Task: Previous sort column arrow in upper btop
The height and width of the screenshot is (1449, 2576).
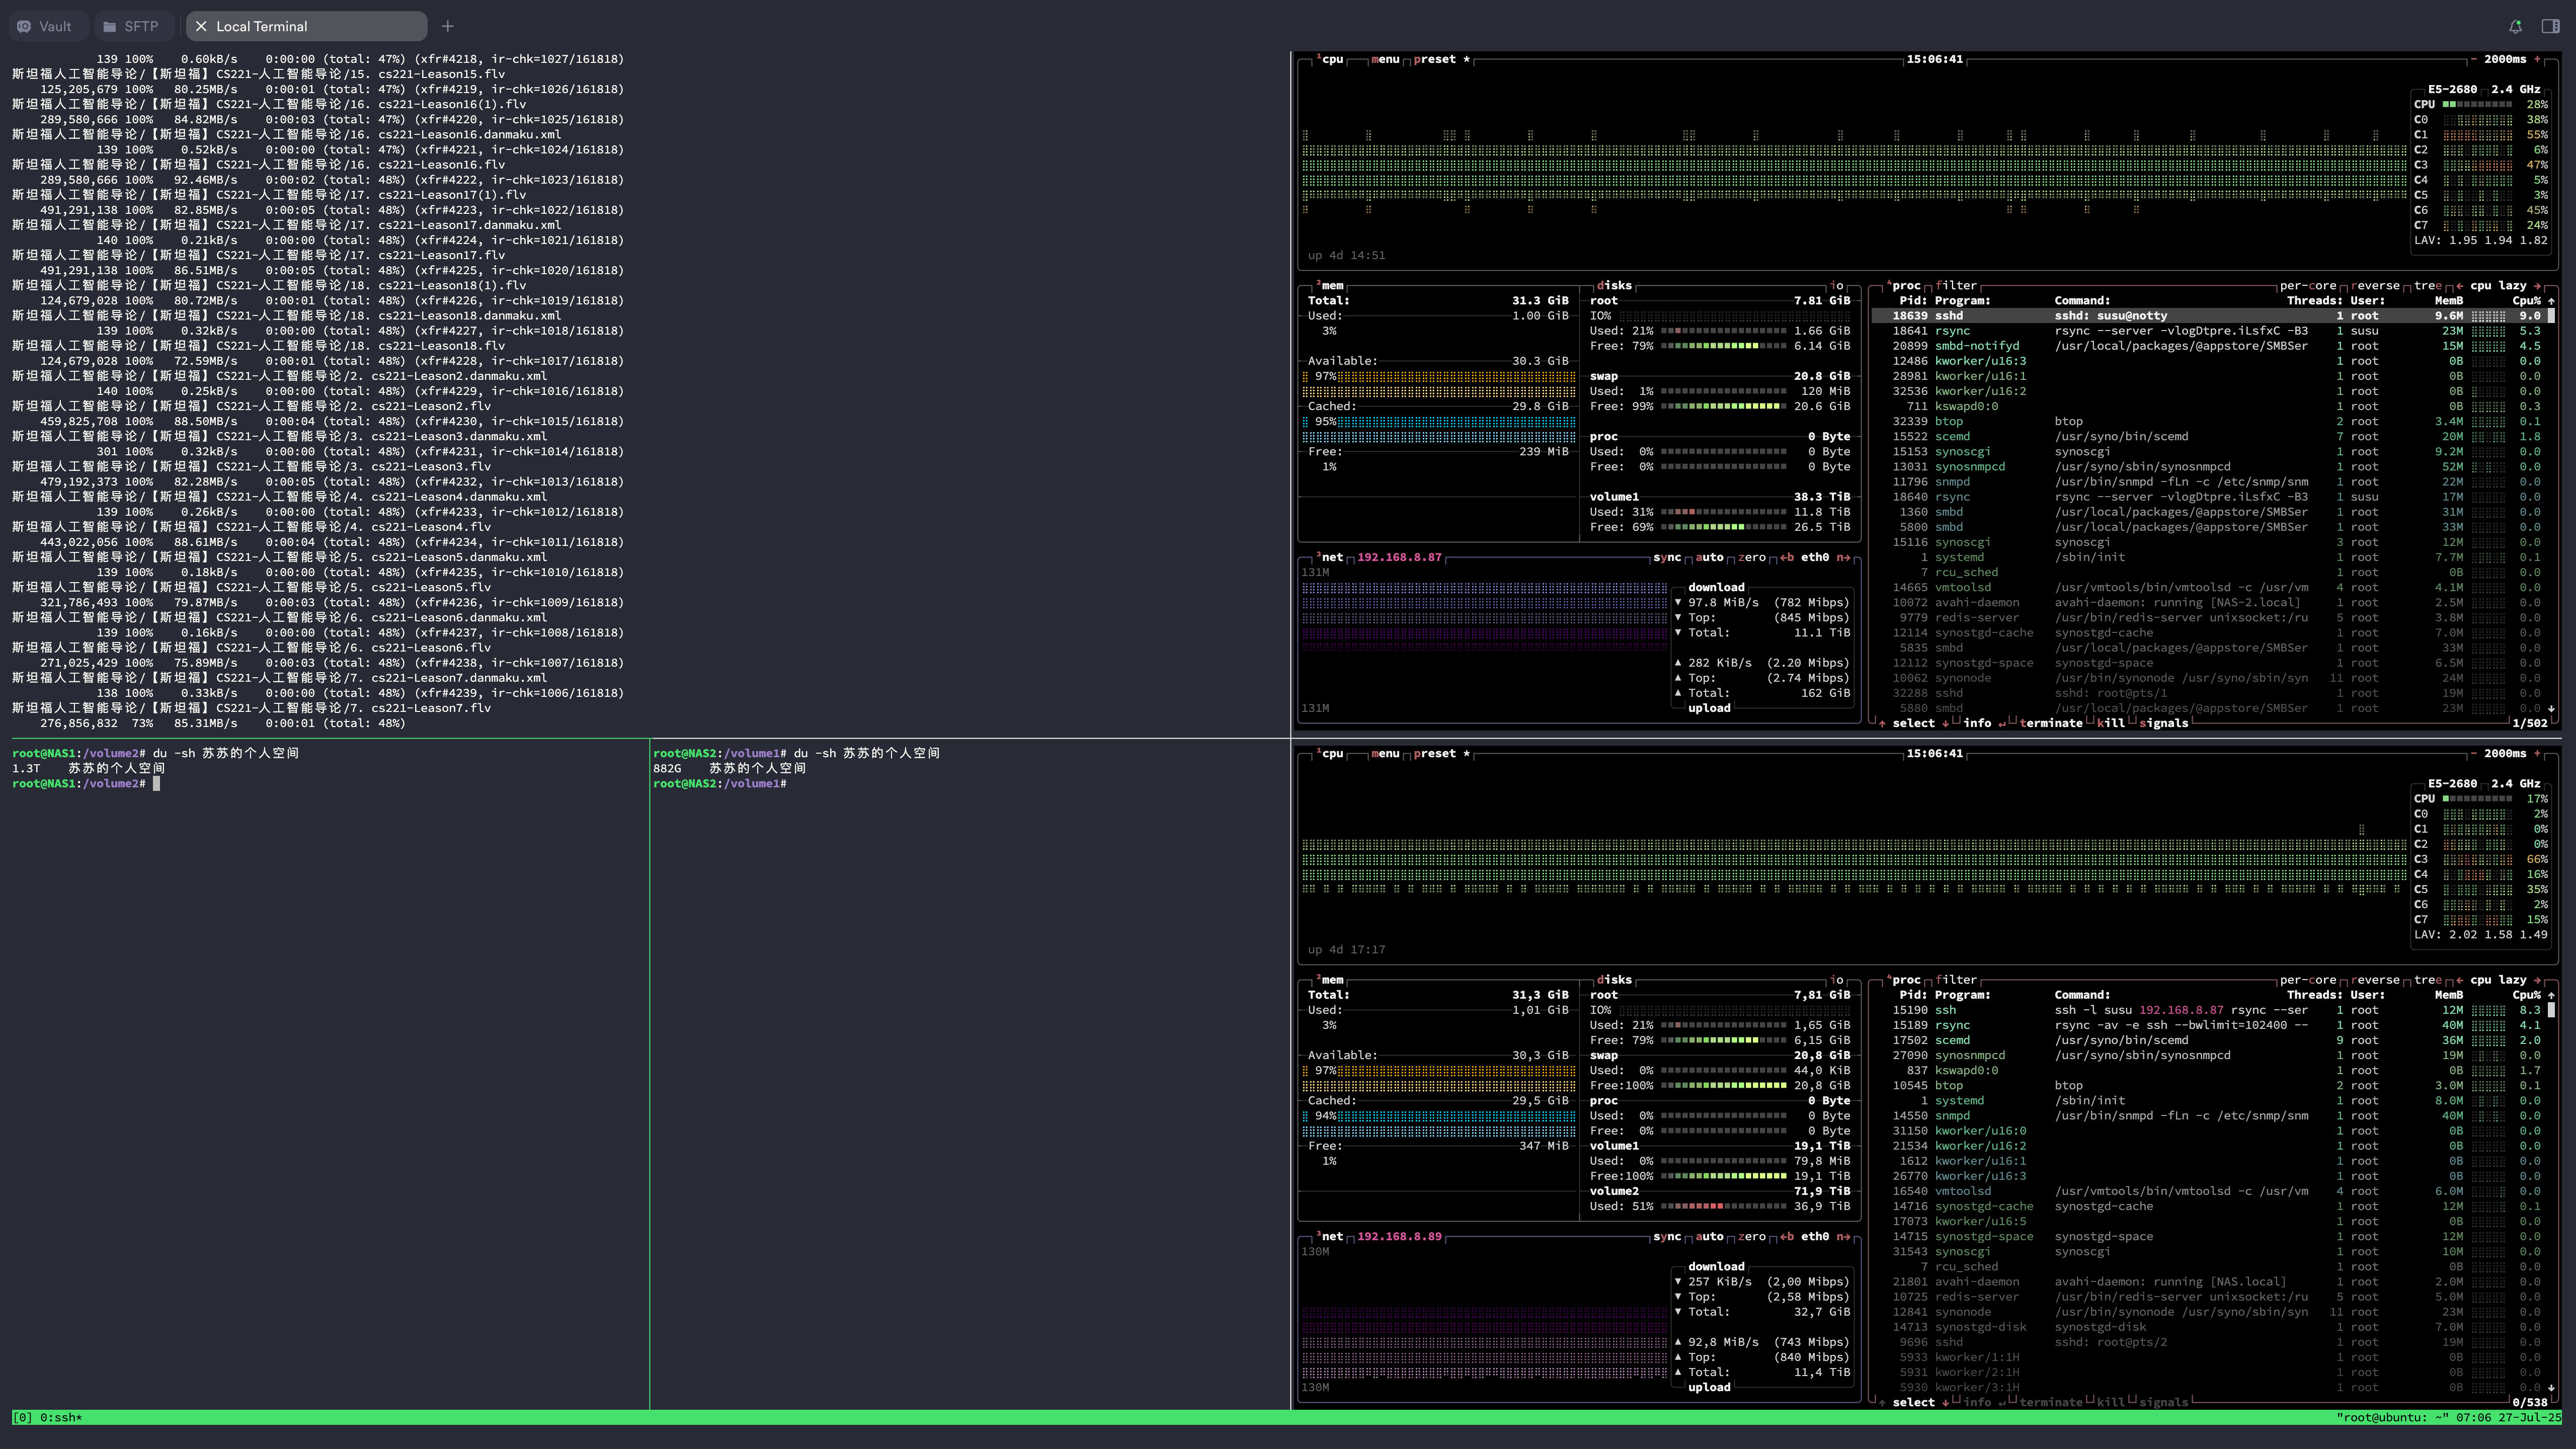Action: (2459, 285)
